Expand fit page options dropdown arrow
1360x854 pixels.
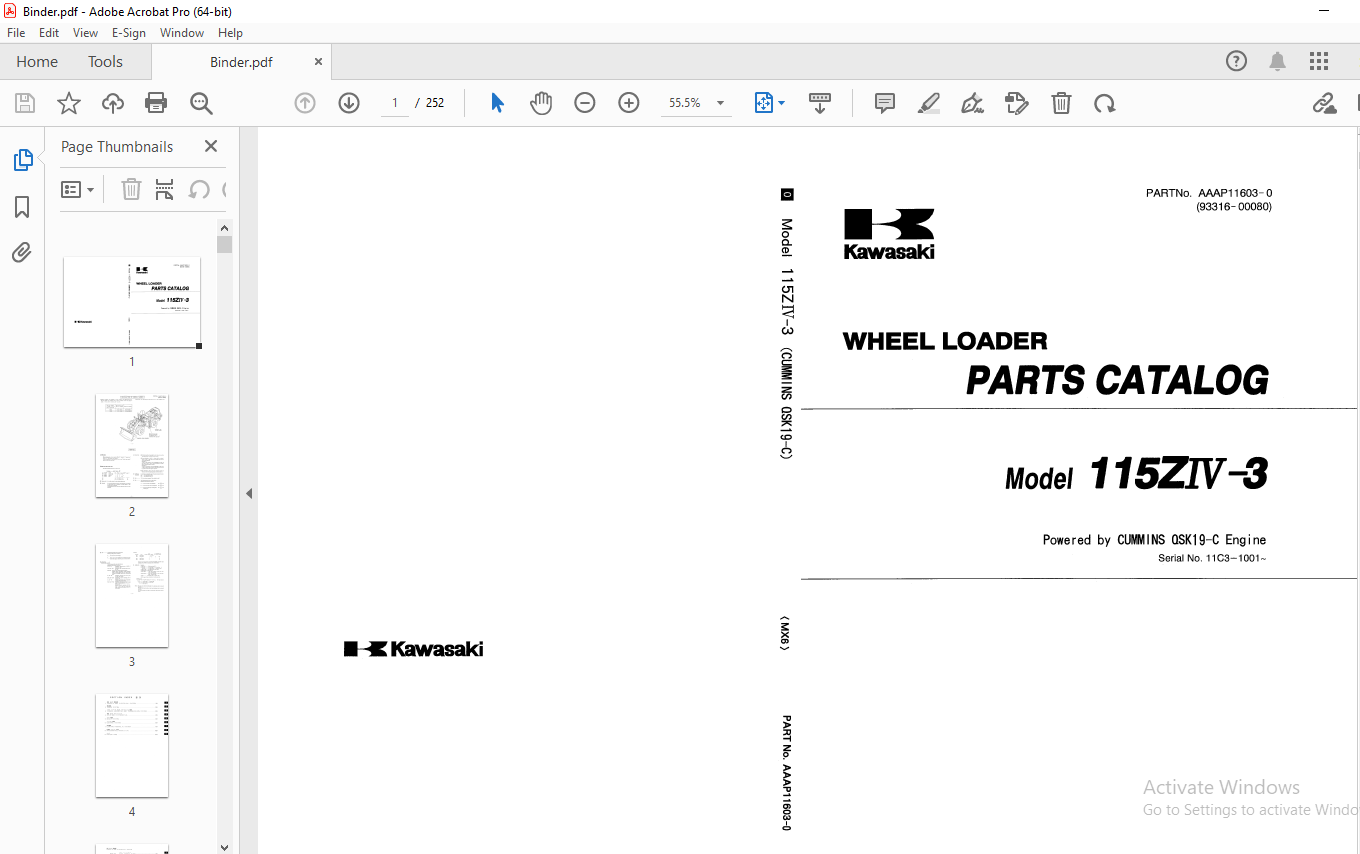[x=781, y=103]
